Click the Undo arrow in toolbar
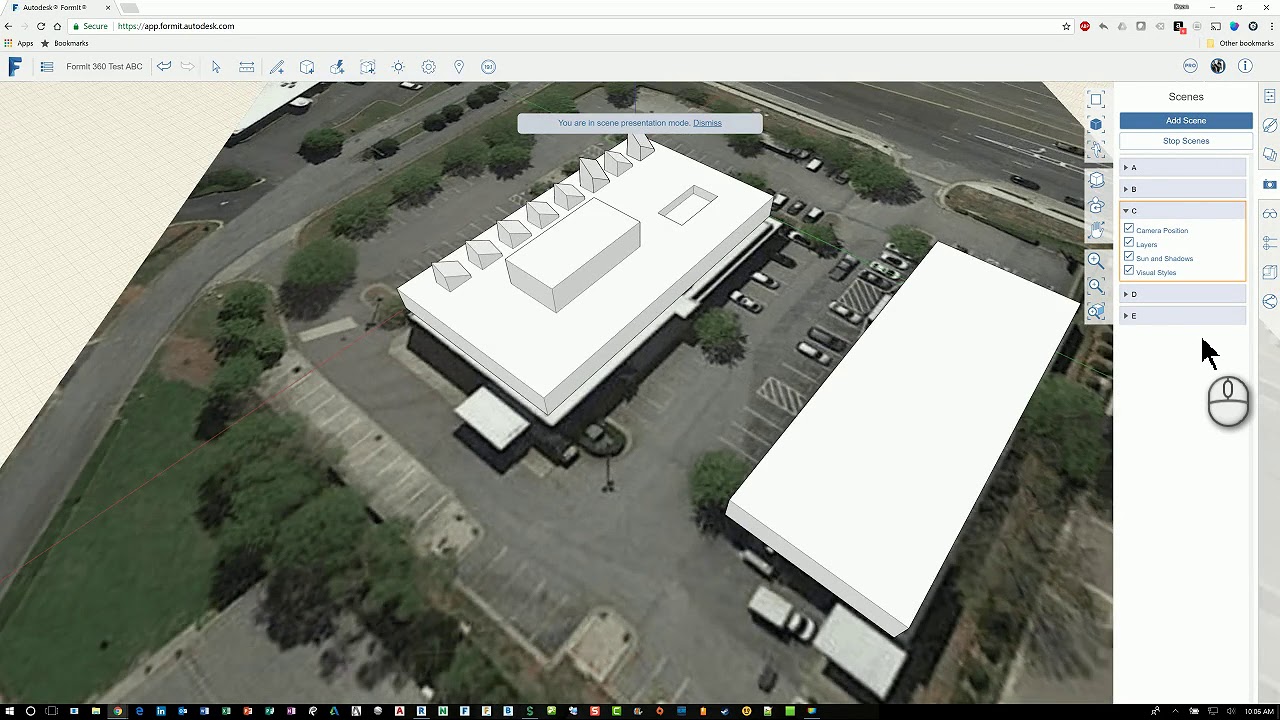Image resolution: width=1280 pixels, height=720 pixels. (164, 67)
